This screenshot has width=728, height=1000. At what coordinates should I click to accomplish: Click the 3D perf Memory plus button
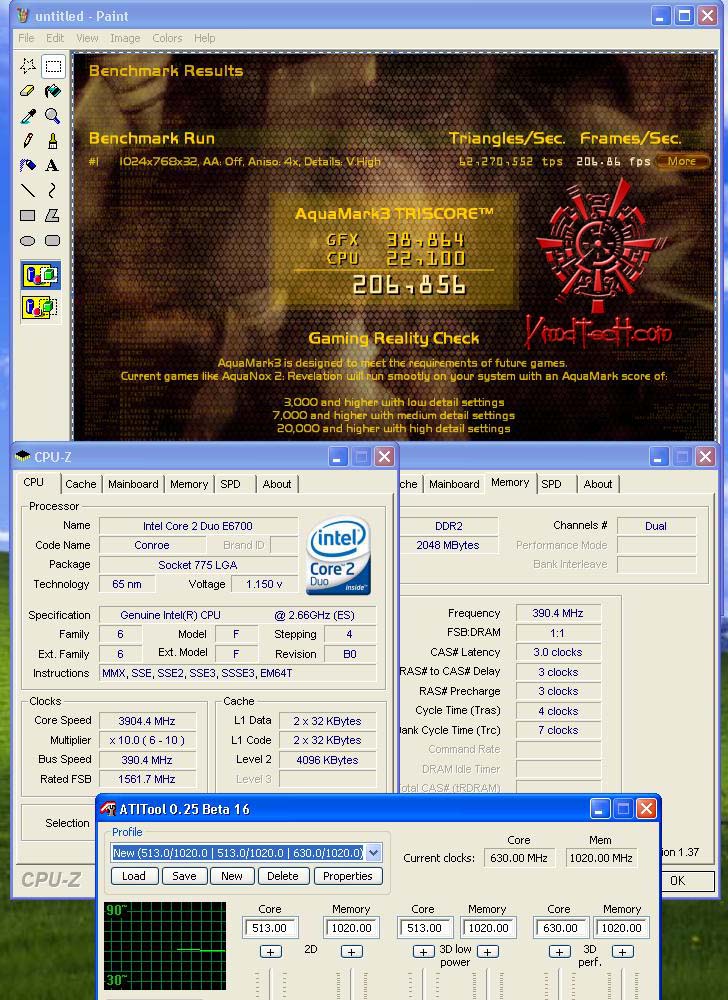[622, 952]
